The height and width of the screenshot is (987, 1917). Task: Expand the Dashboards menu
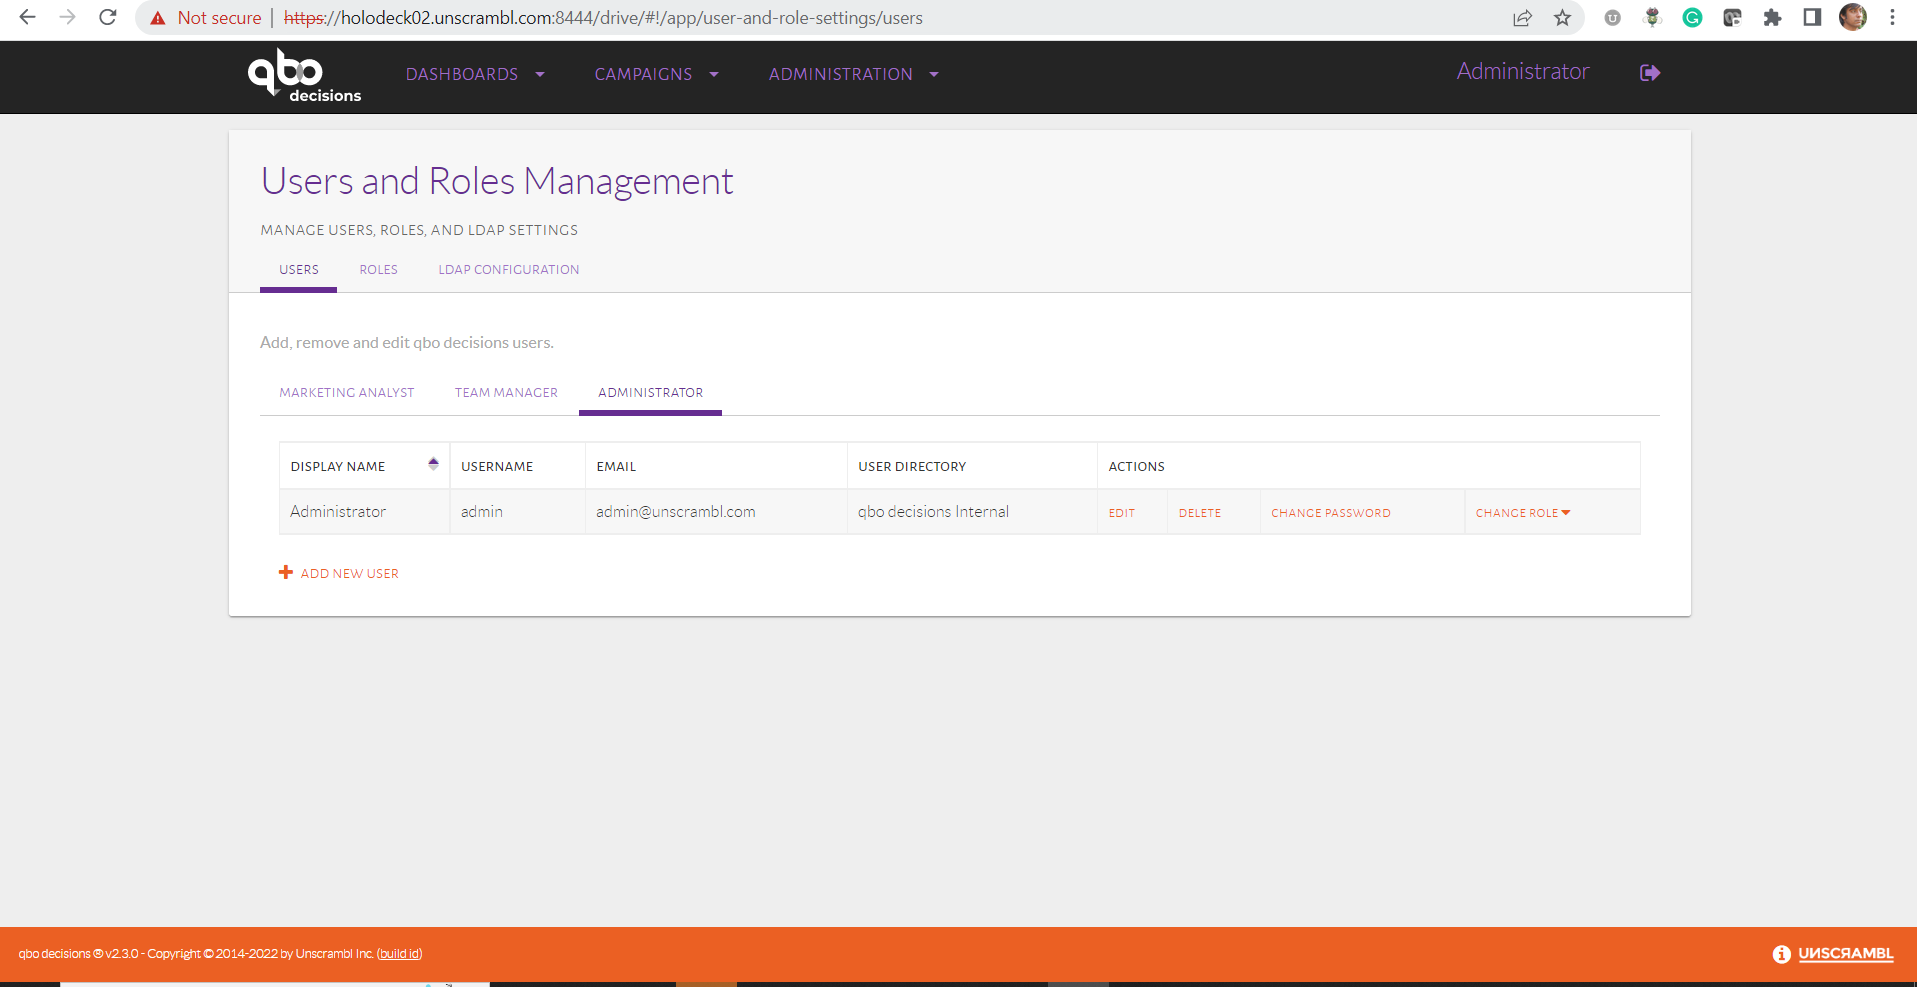(475, 74)
